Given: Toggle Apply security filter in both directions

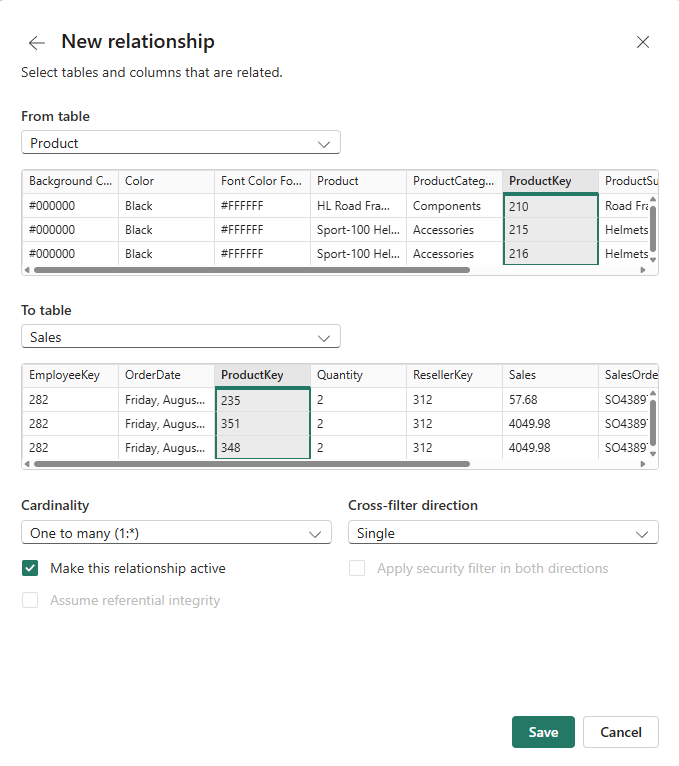Looking at the screenshot, I should [357, 568].
